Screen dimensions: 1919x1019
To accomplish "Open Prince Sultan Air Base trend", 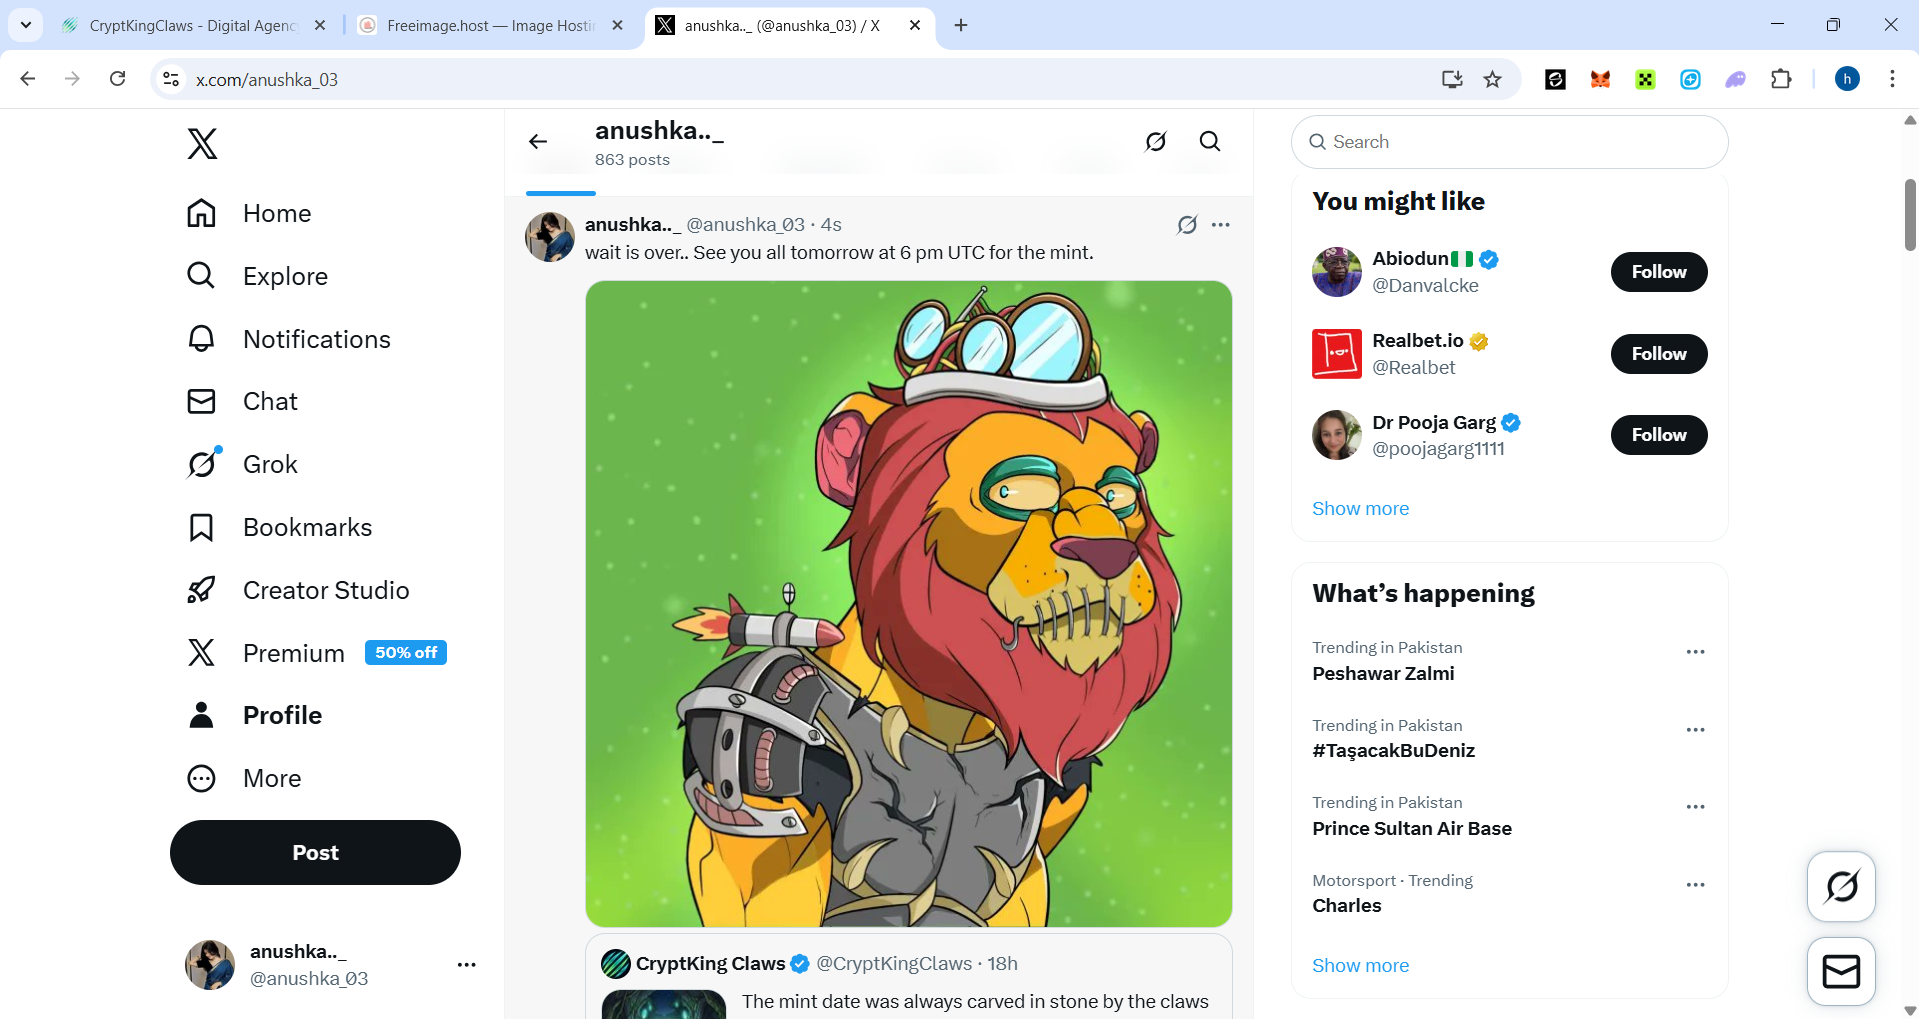I will coord(1412,829).
